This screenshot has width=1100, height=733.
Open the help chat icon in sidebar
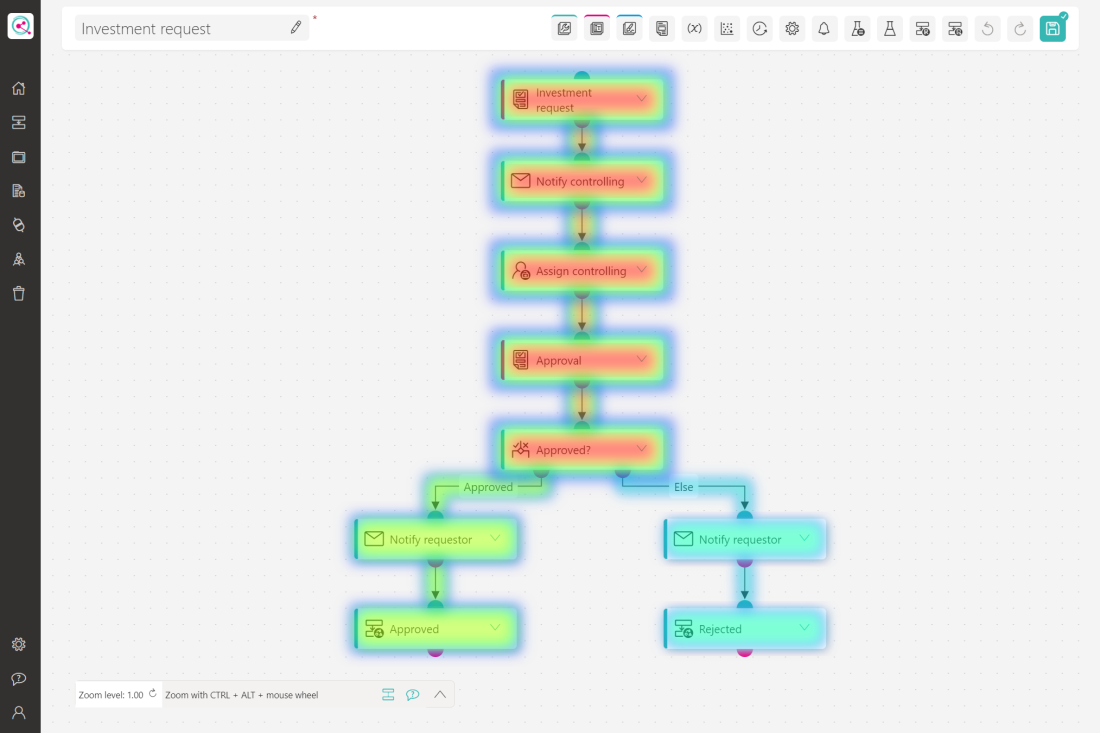[19, 678]
